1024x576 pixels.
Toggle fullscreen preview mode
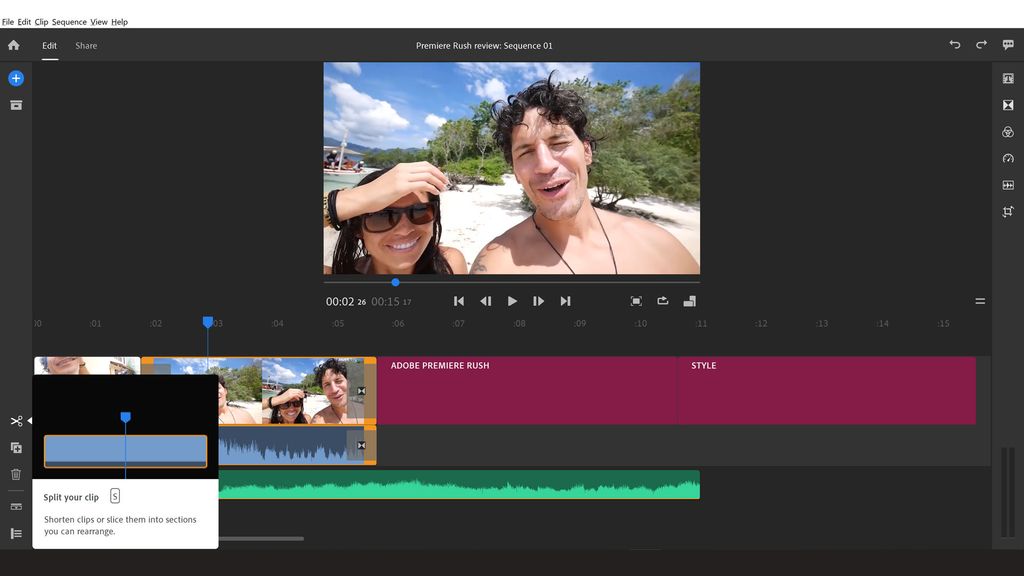[636, 300]
